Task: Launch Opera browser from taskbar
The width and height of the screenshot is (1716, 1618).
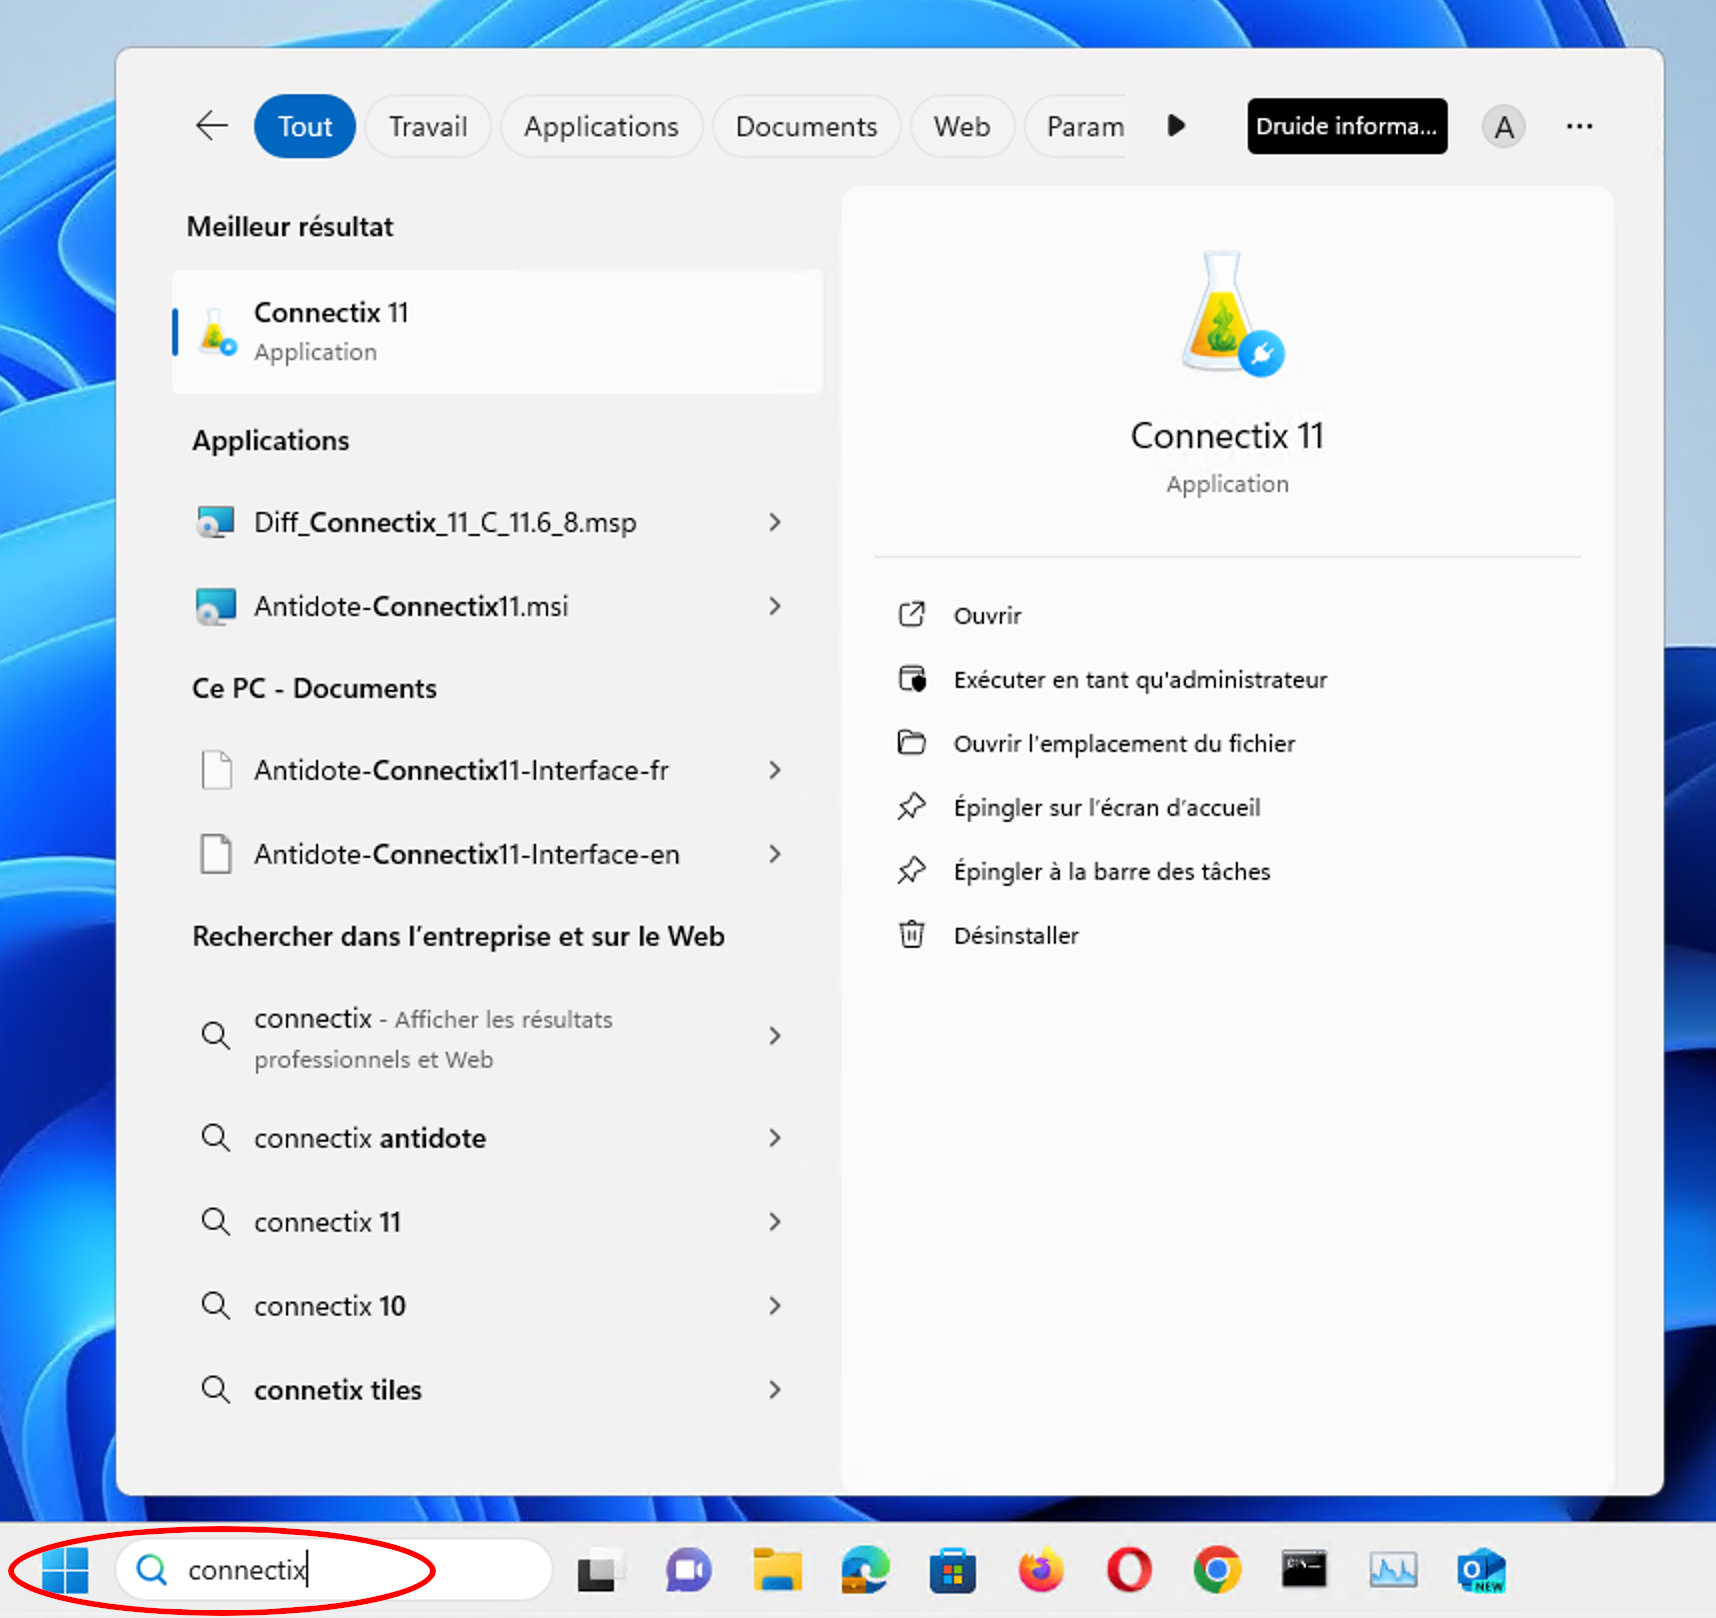Action: point(1129,1570)
